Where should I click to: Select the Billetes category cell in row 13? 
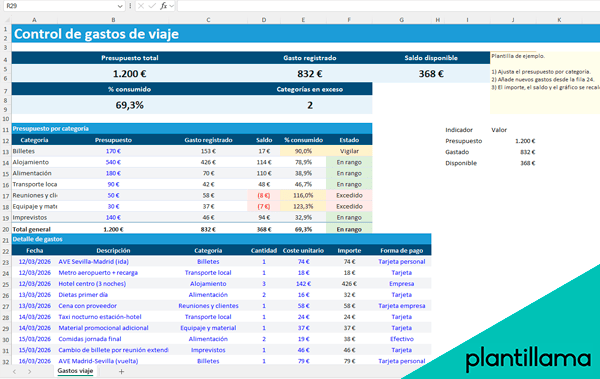tap(34, 151)
